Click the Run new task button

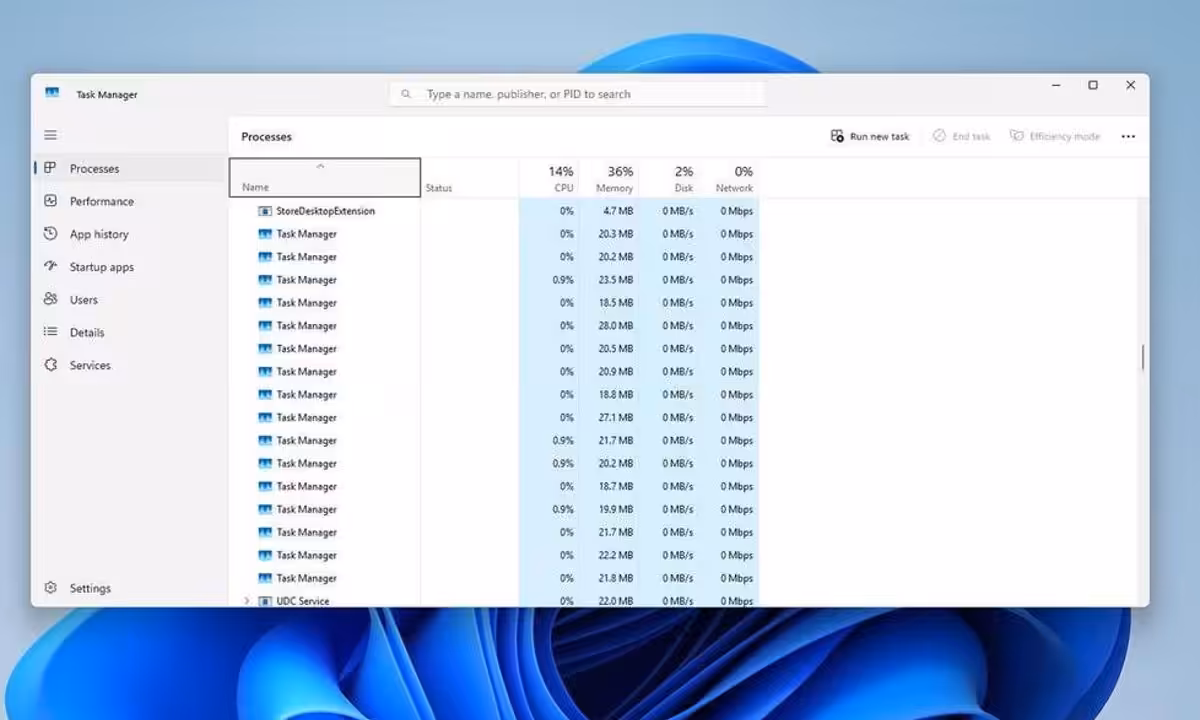click(870, 136)
